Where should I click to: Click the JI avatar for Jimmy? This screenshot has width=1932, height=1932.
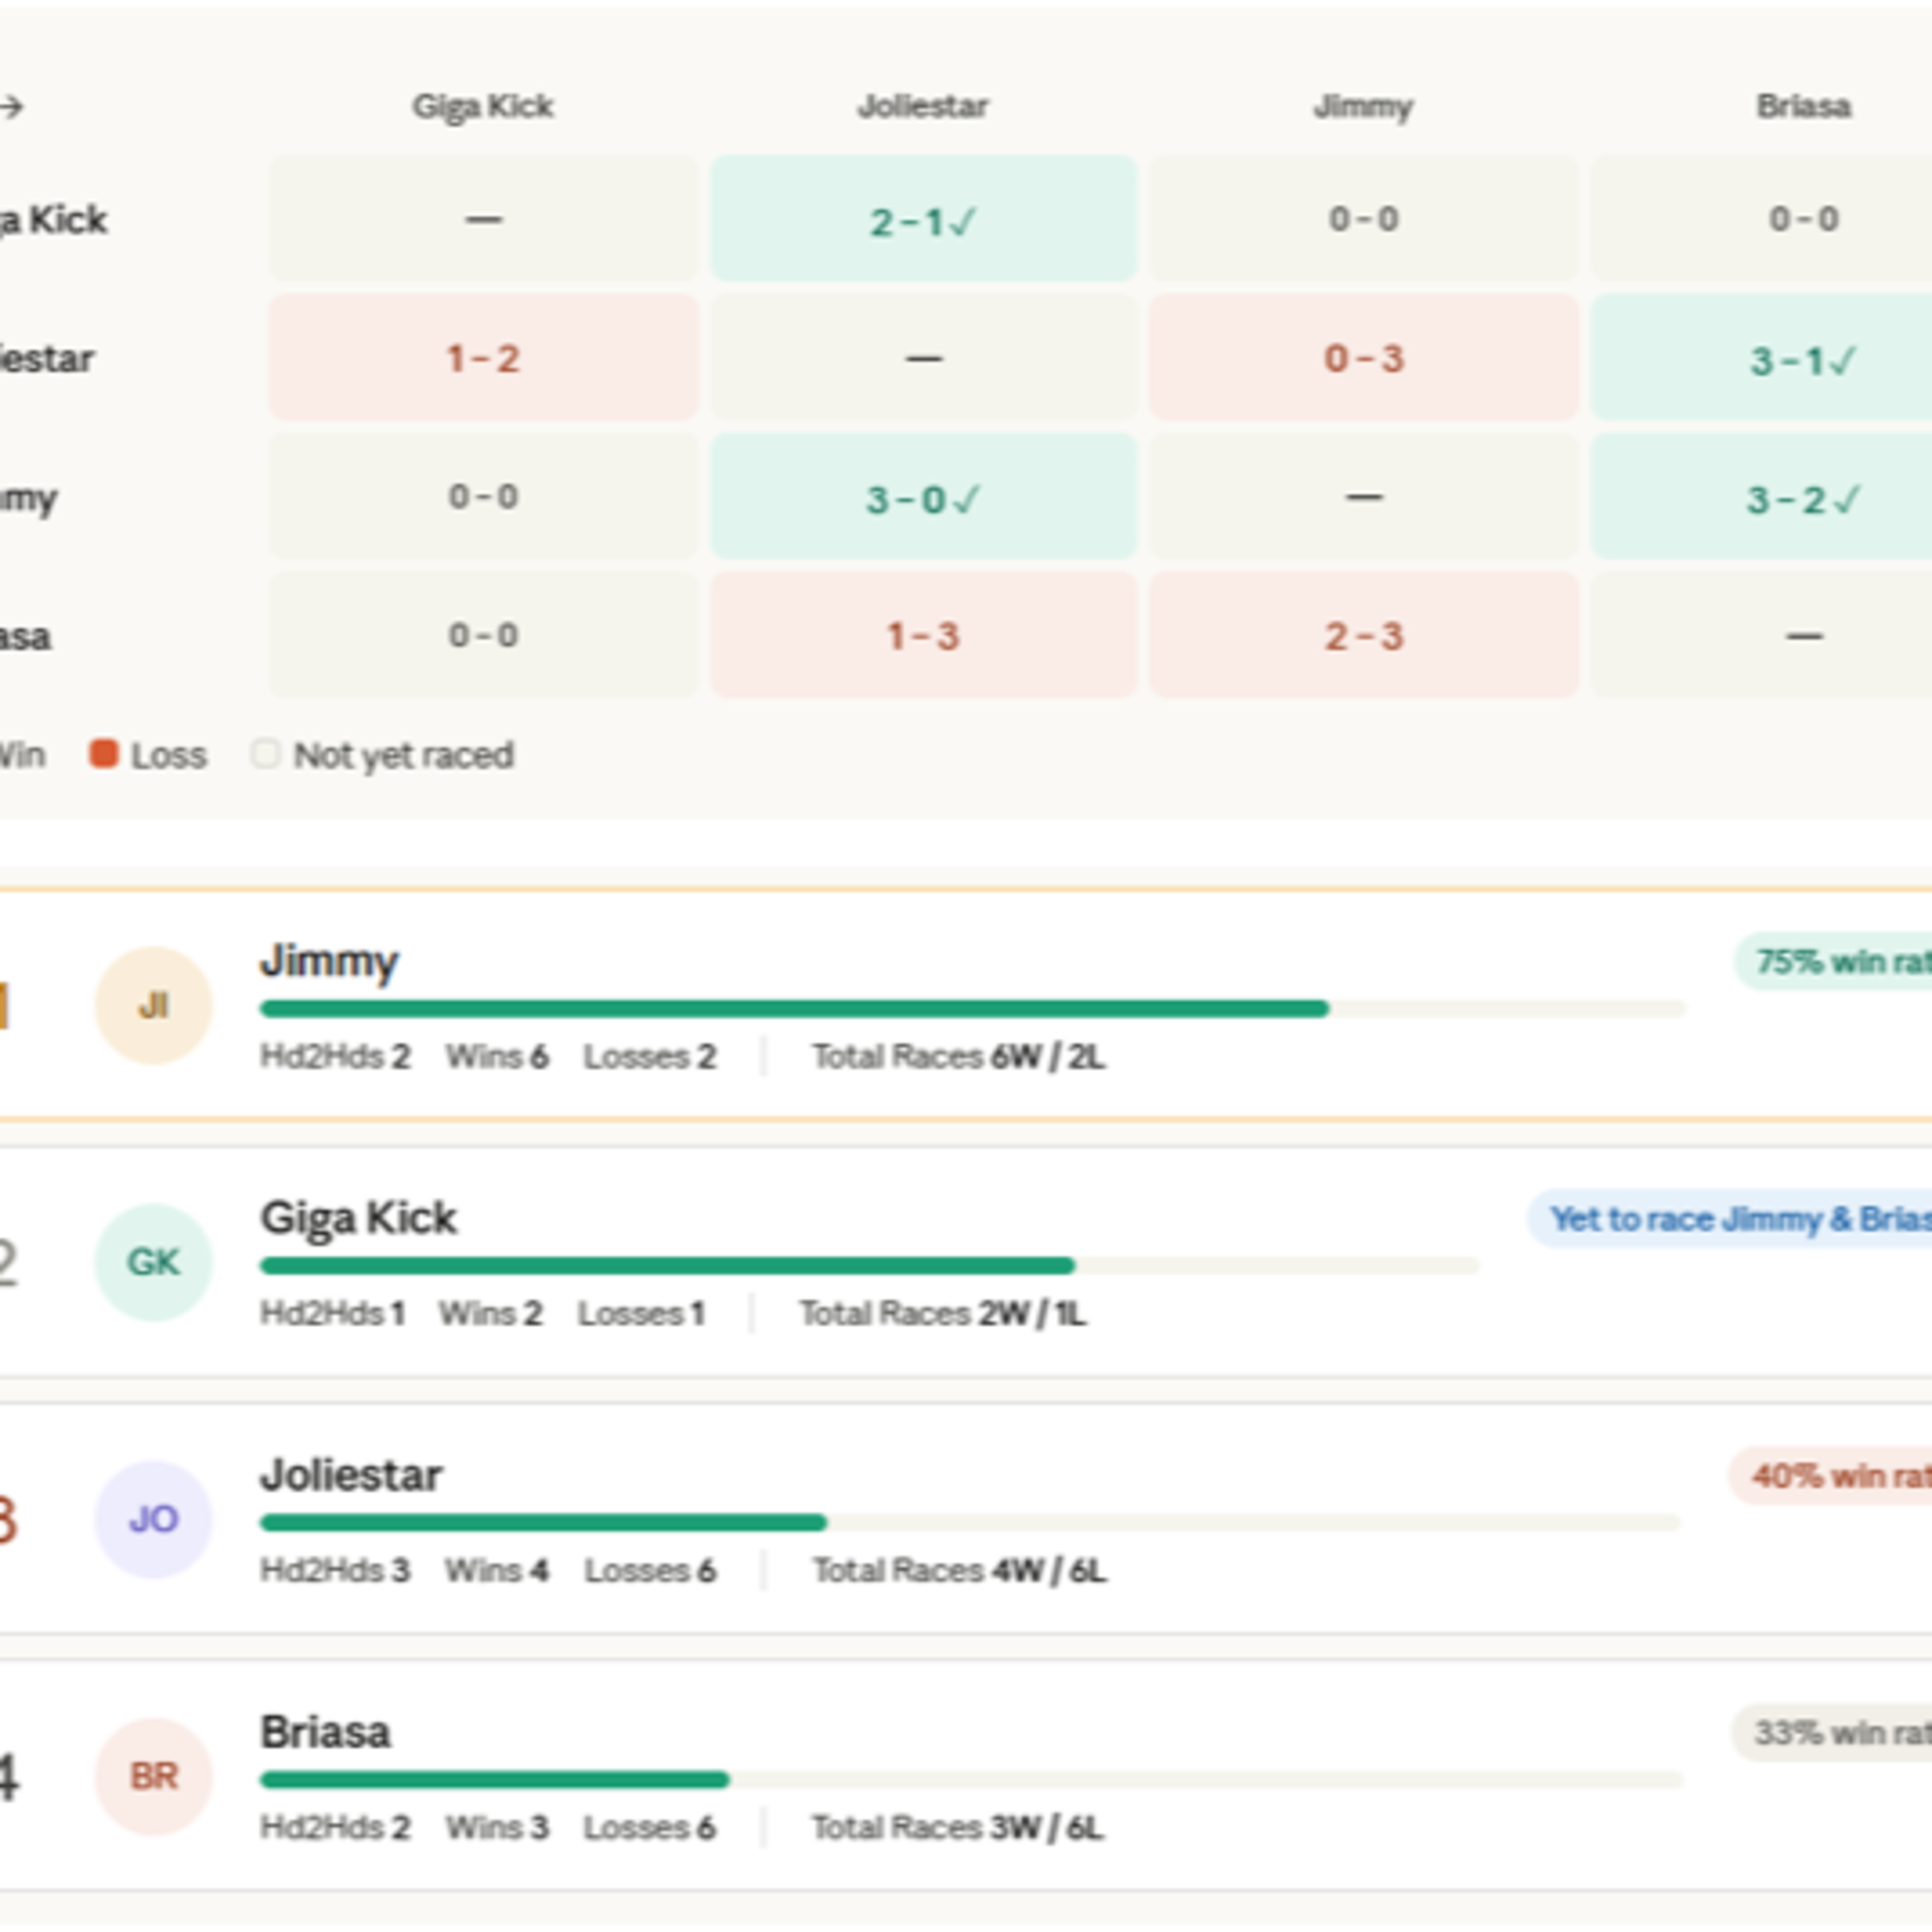click(153, 1005)
